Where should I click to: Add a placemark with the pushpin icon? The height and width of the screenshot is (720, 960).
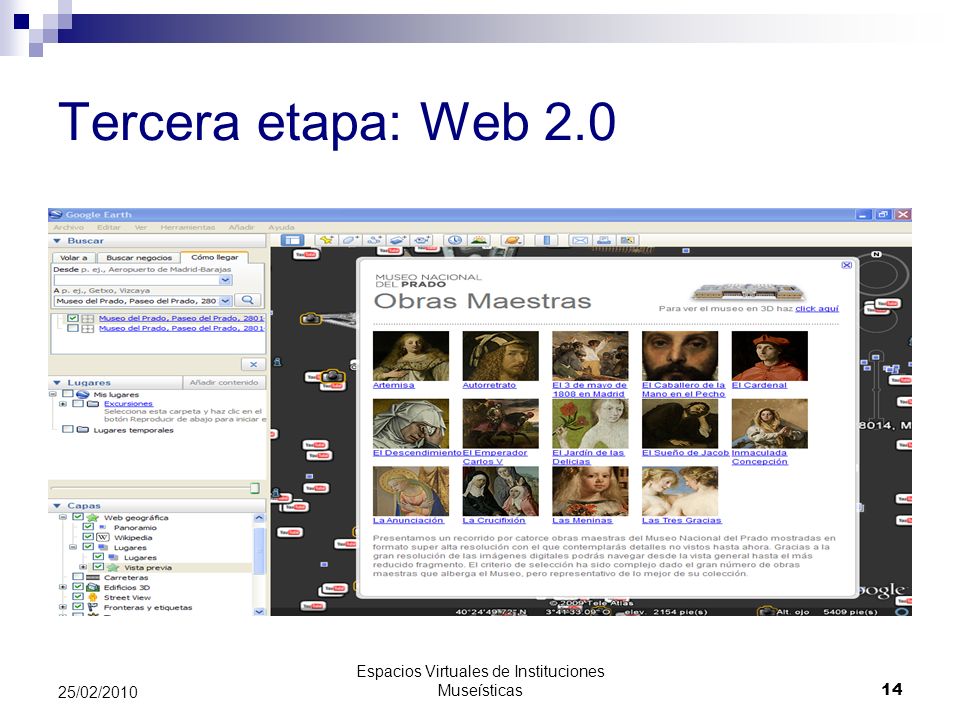(326, 240)
